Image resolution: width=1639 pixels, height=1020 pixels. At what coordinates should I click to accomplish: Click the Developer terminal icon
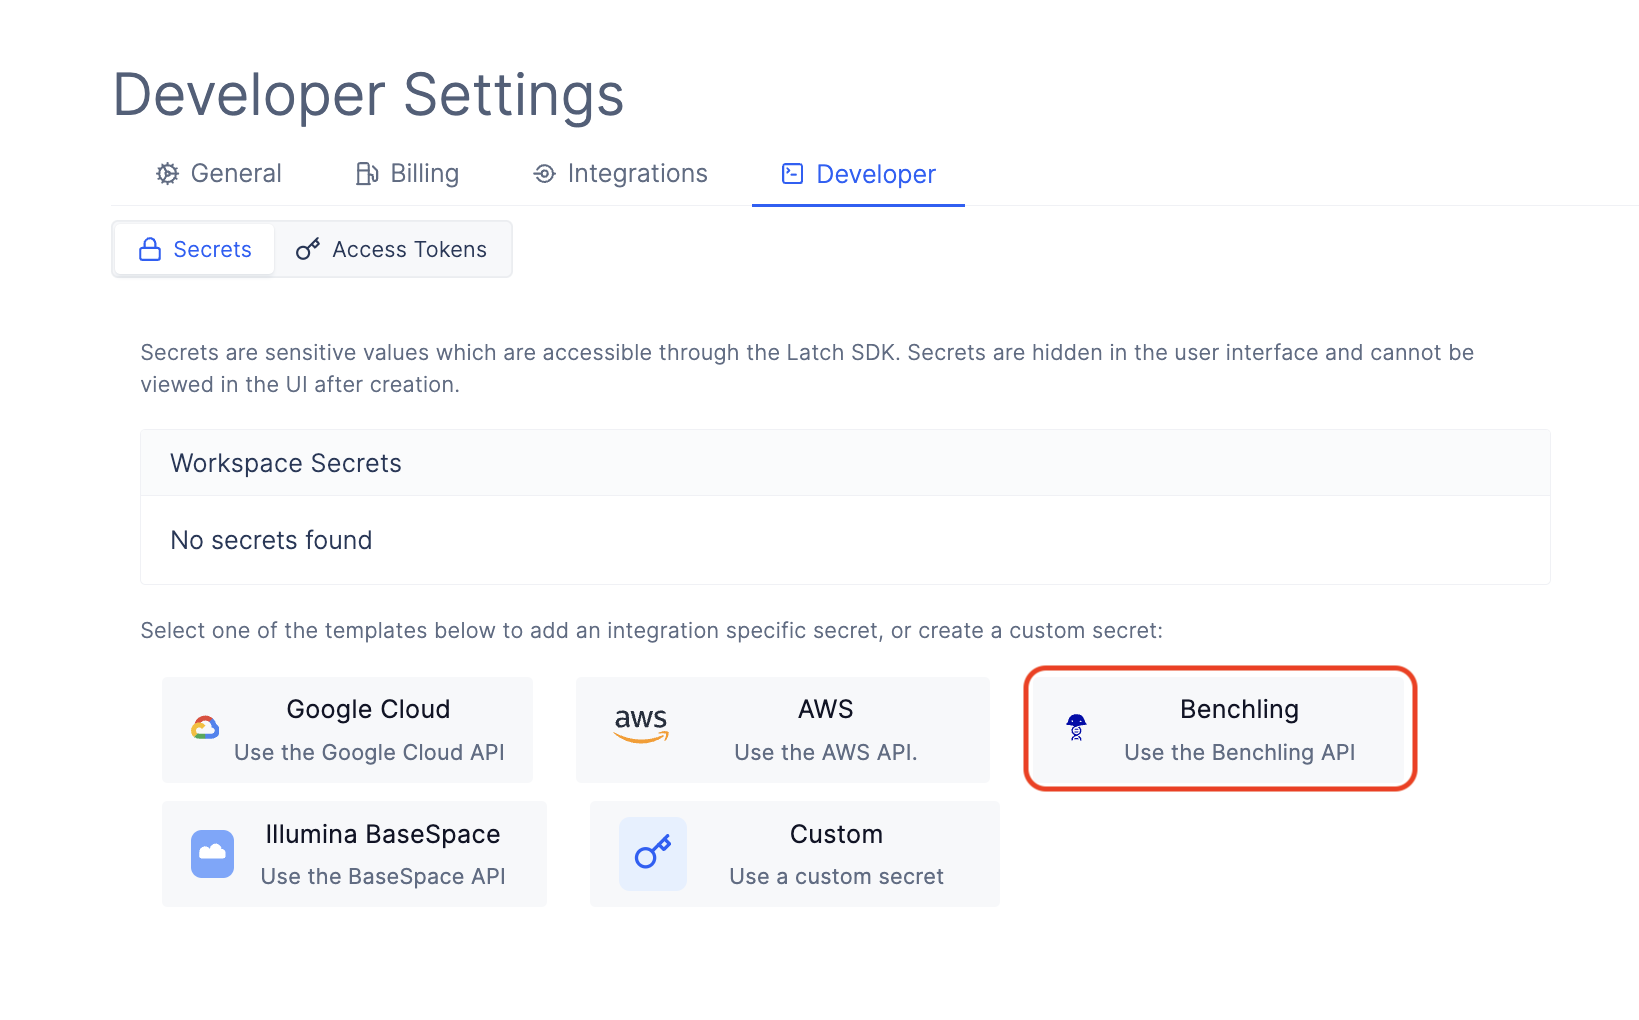pos(792,174)
